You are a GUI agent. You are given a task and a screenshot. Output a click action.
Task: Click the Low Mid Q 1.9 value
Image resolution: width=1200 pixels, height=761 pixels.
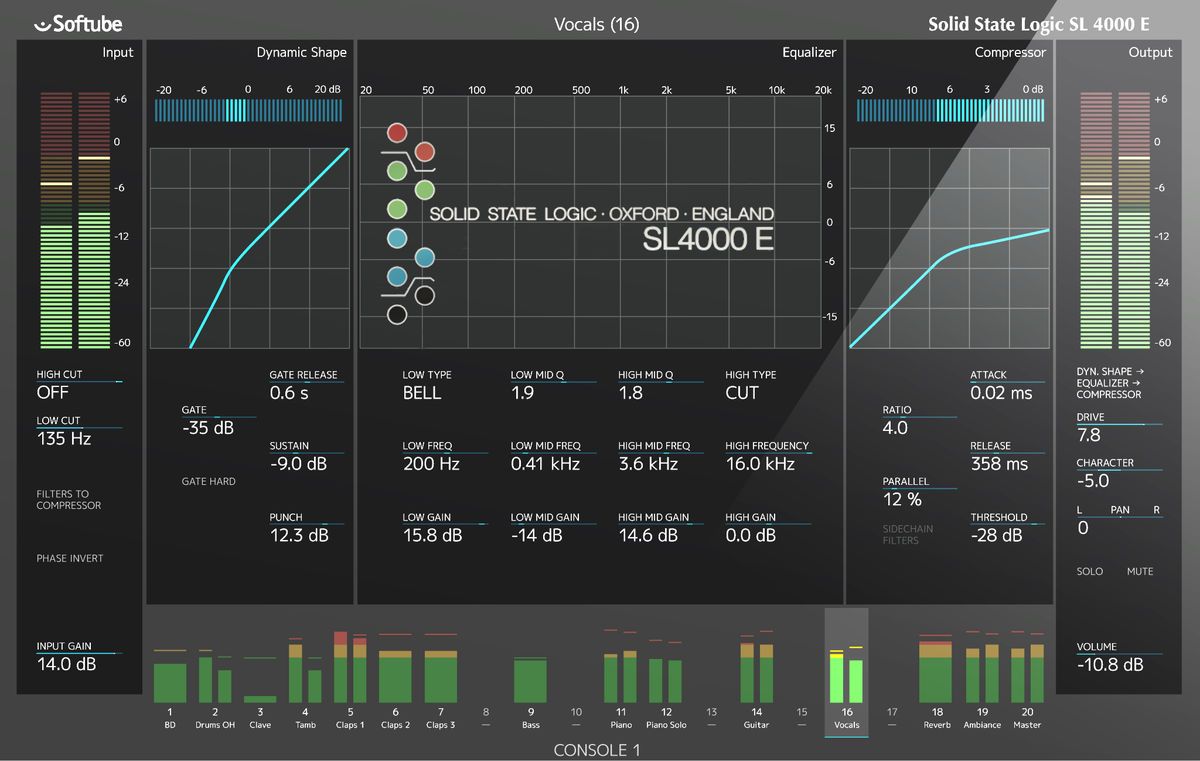coord(522,393)
